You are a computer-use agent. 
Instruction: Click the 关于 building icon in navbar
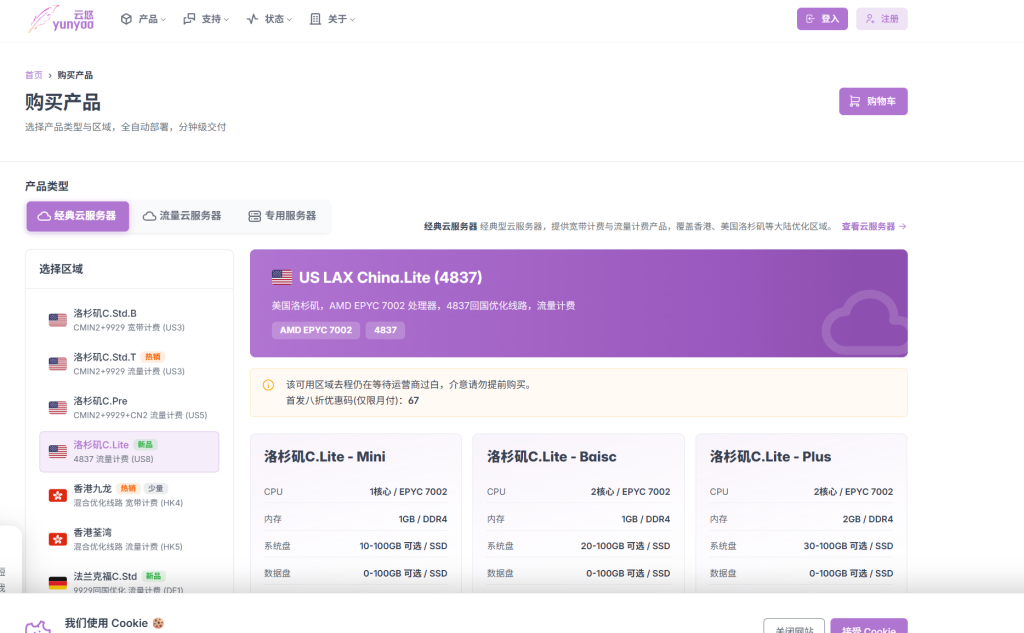click(315, 19)
